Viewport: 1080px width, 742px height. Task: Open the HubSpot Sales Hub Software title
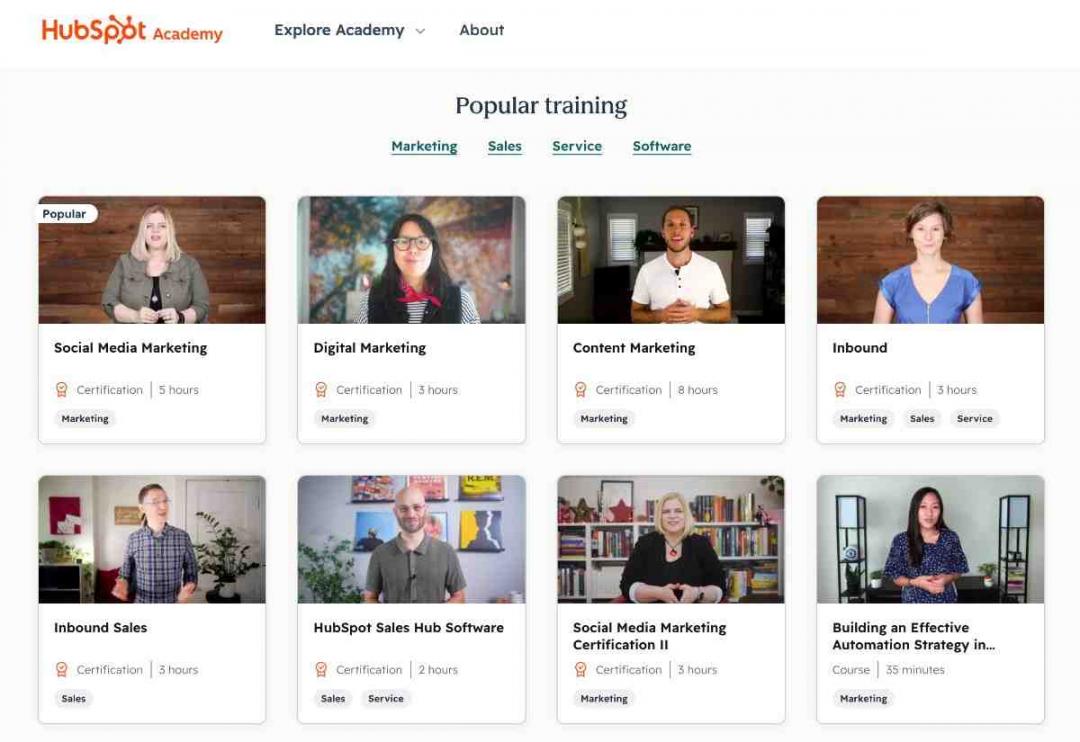coord(408,628)
